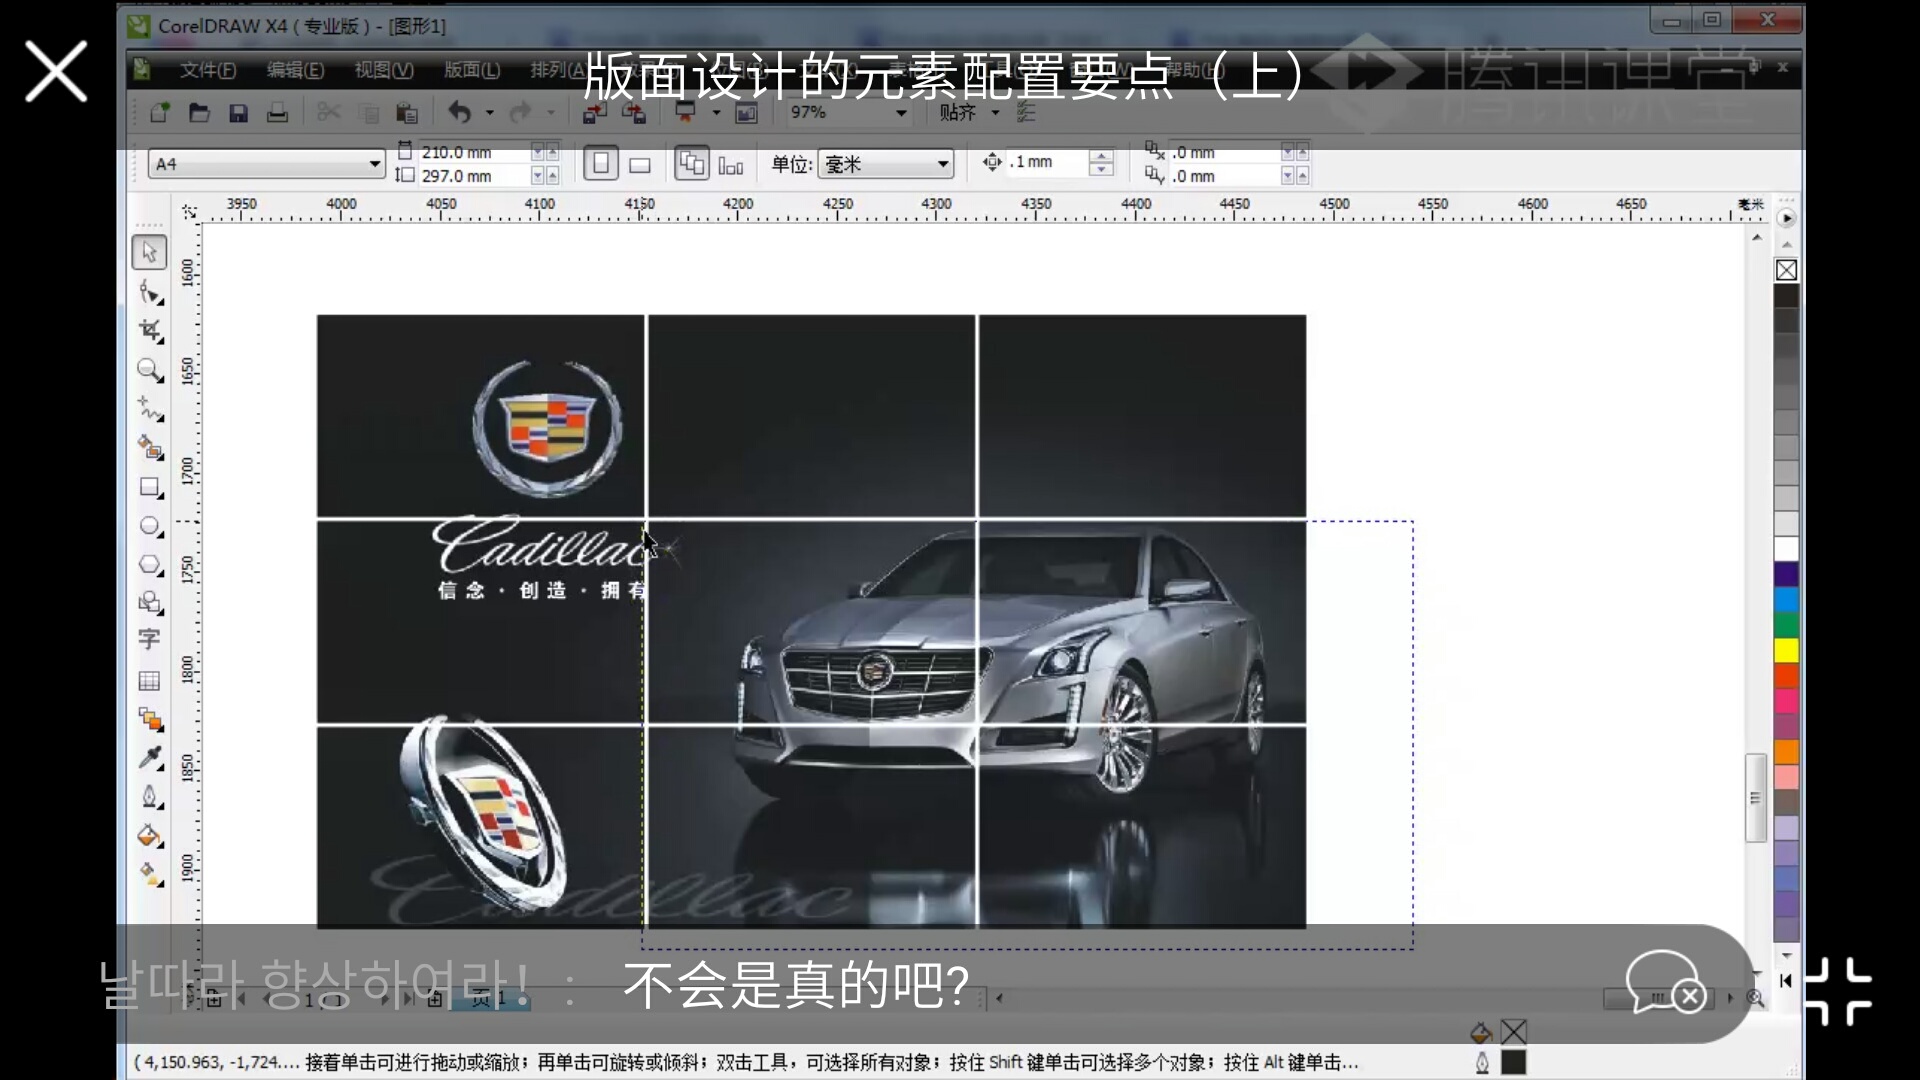Click the Export icon
This screenshot has width=1920, height=1080.
click(634, 113)
